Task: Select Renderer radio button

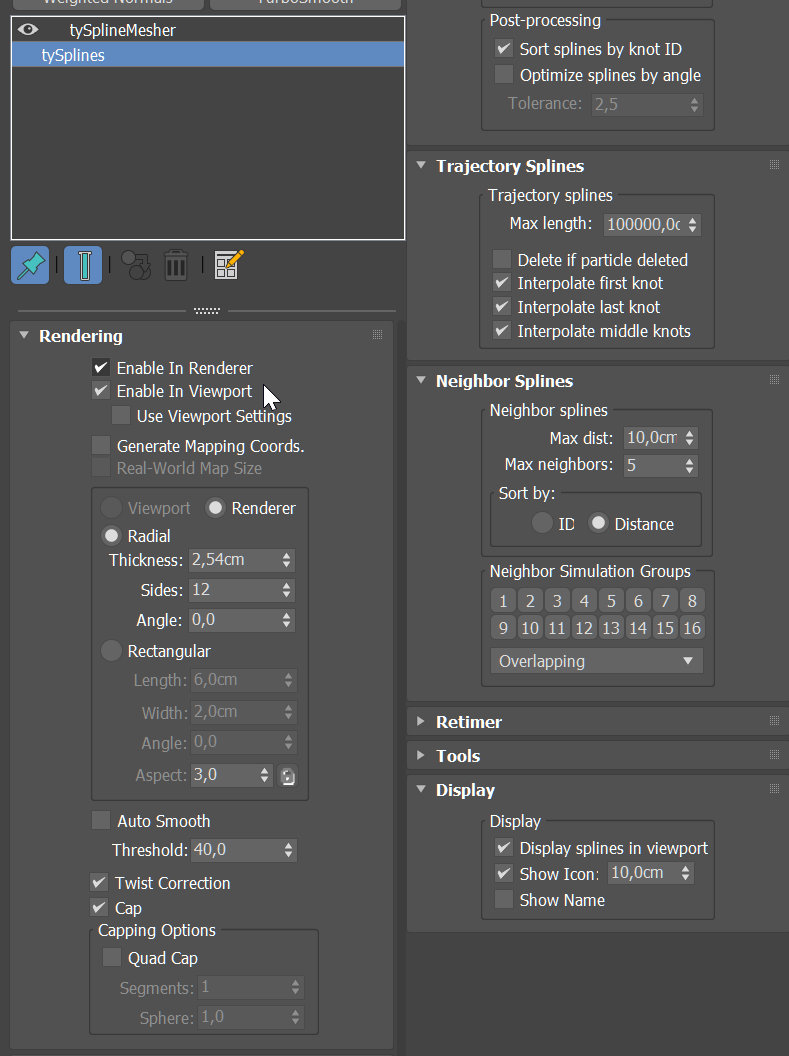Action: click(x=215, y=508)
